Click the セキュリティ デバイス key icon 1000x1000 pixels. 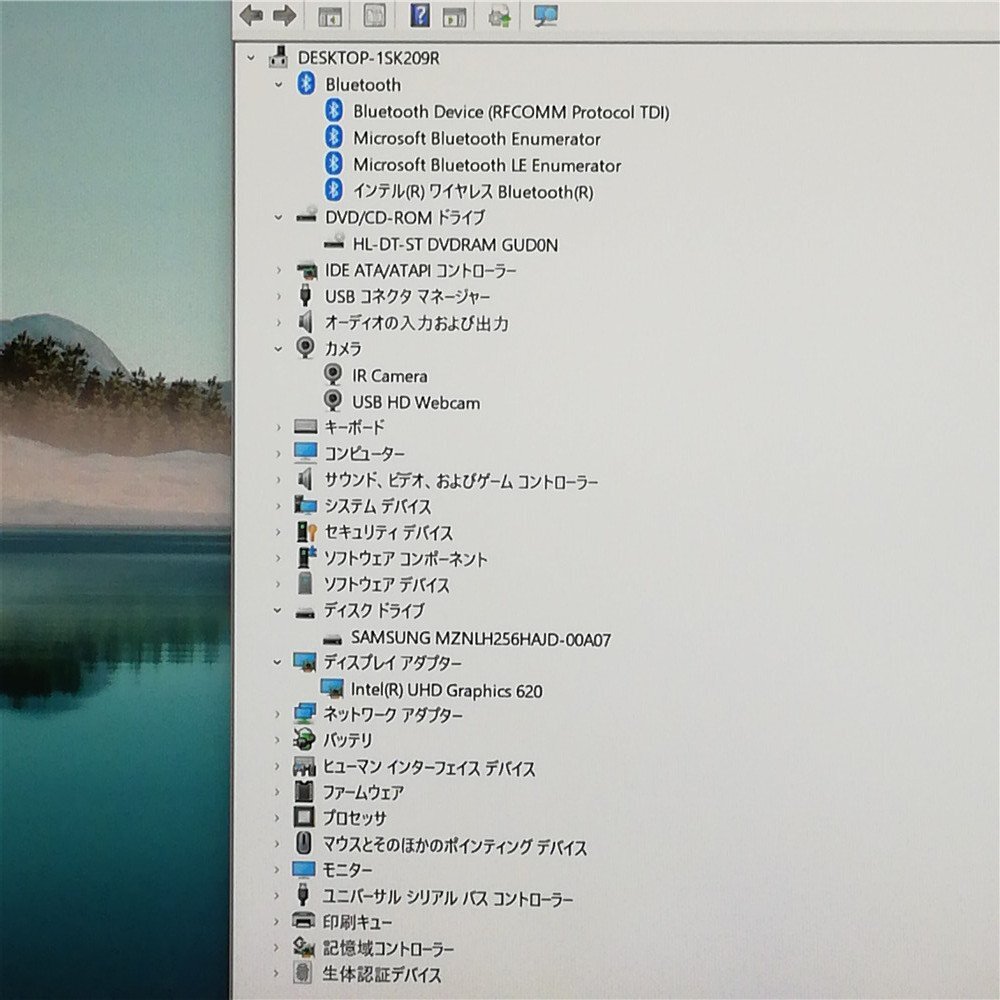306,531
